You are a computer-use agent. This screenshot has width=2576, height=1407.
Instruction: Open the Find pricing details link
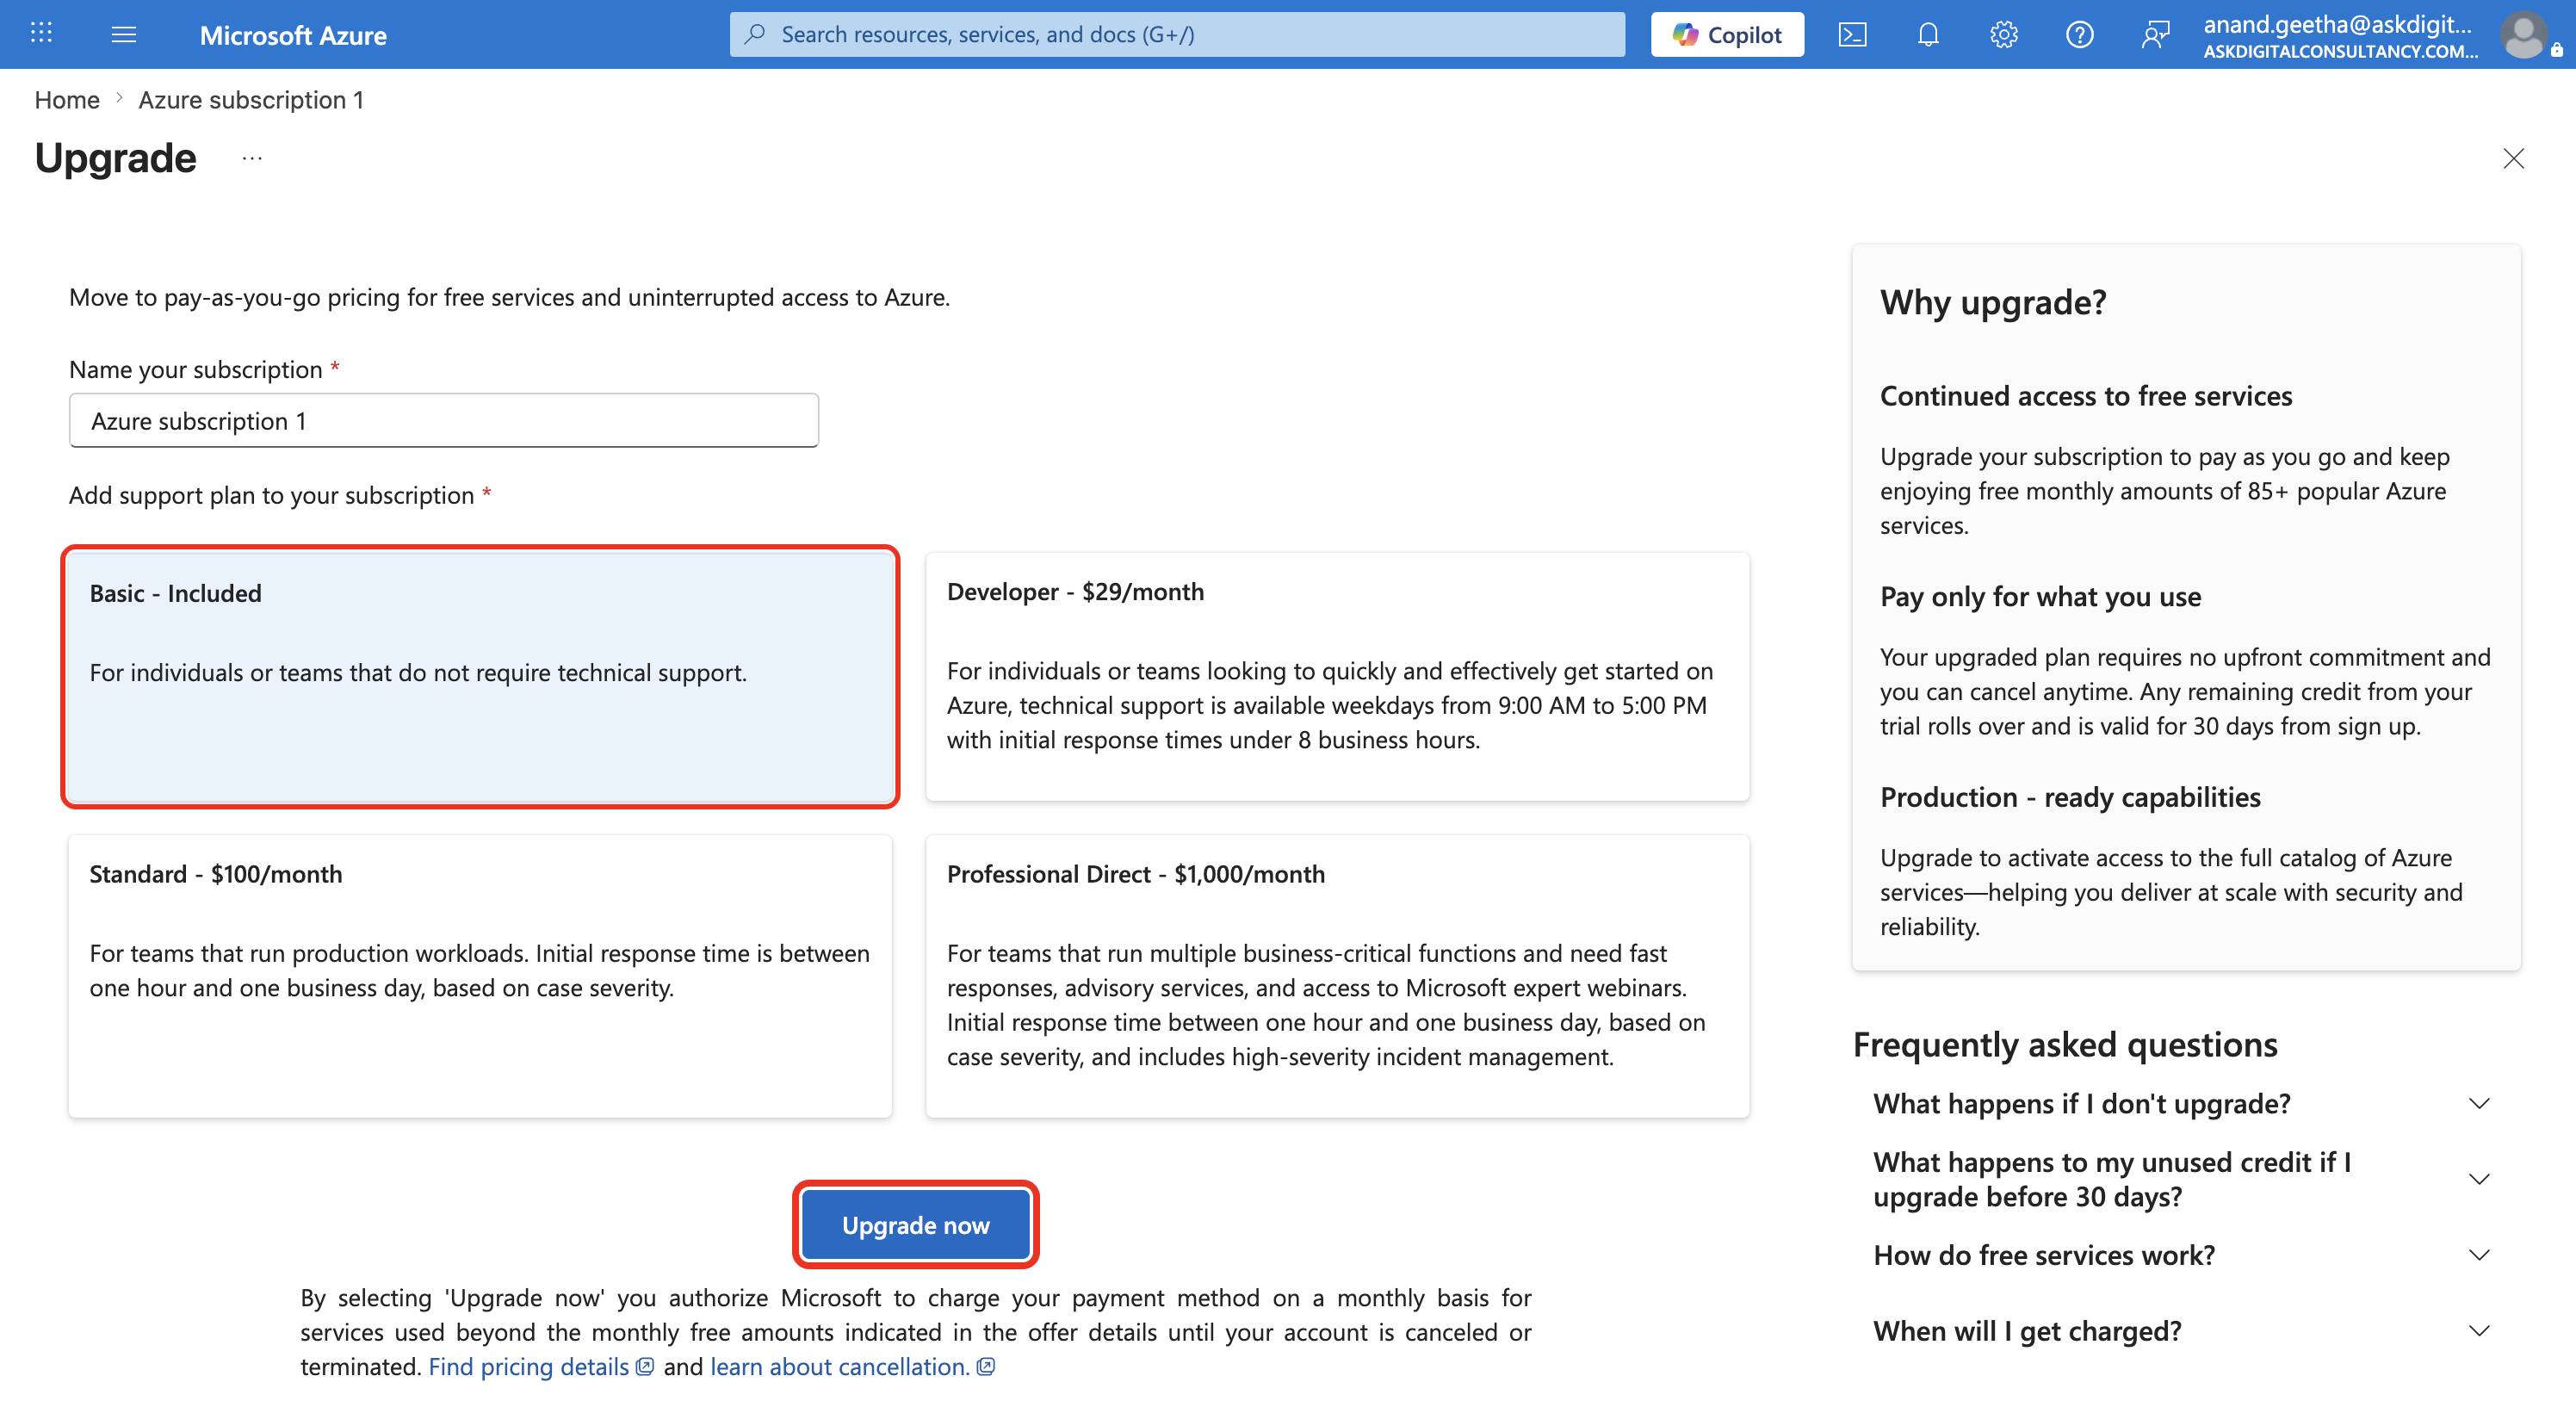click(541, 1366)
